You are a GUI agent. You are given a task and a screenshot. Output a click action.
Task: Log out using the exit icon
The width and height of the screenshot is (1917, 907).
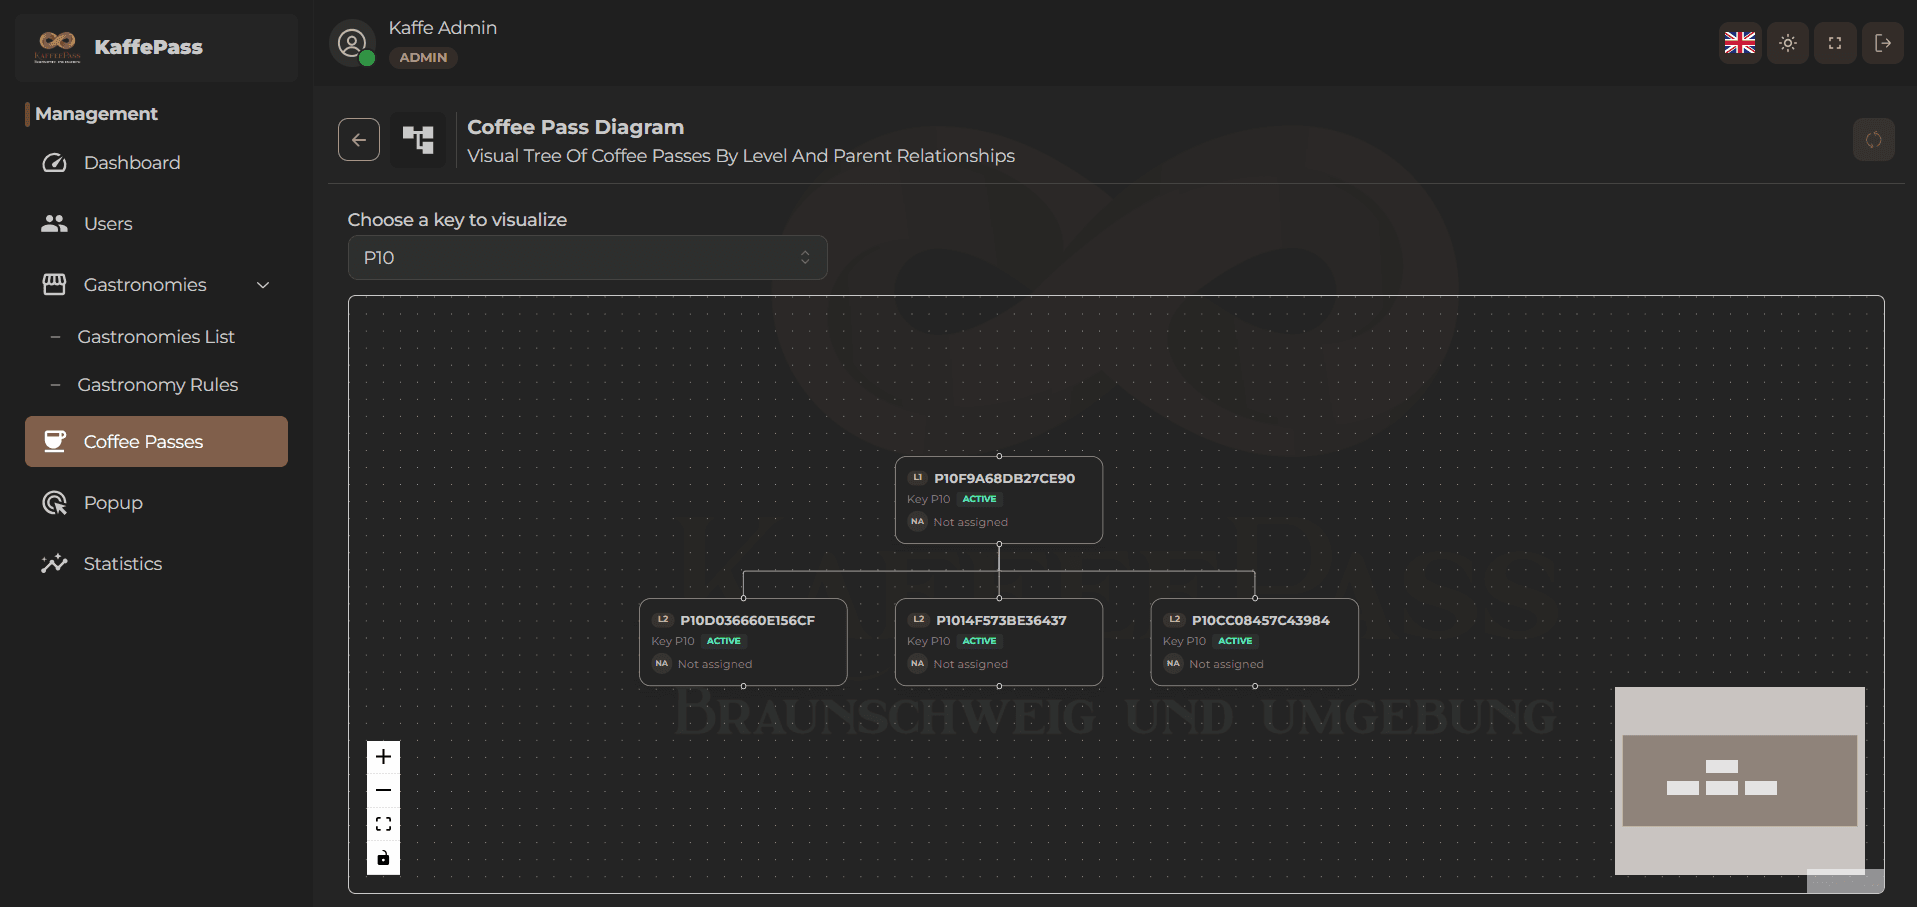pyautogui.click(x=1882, y=43)
